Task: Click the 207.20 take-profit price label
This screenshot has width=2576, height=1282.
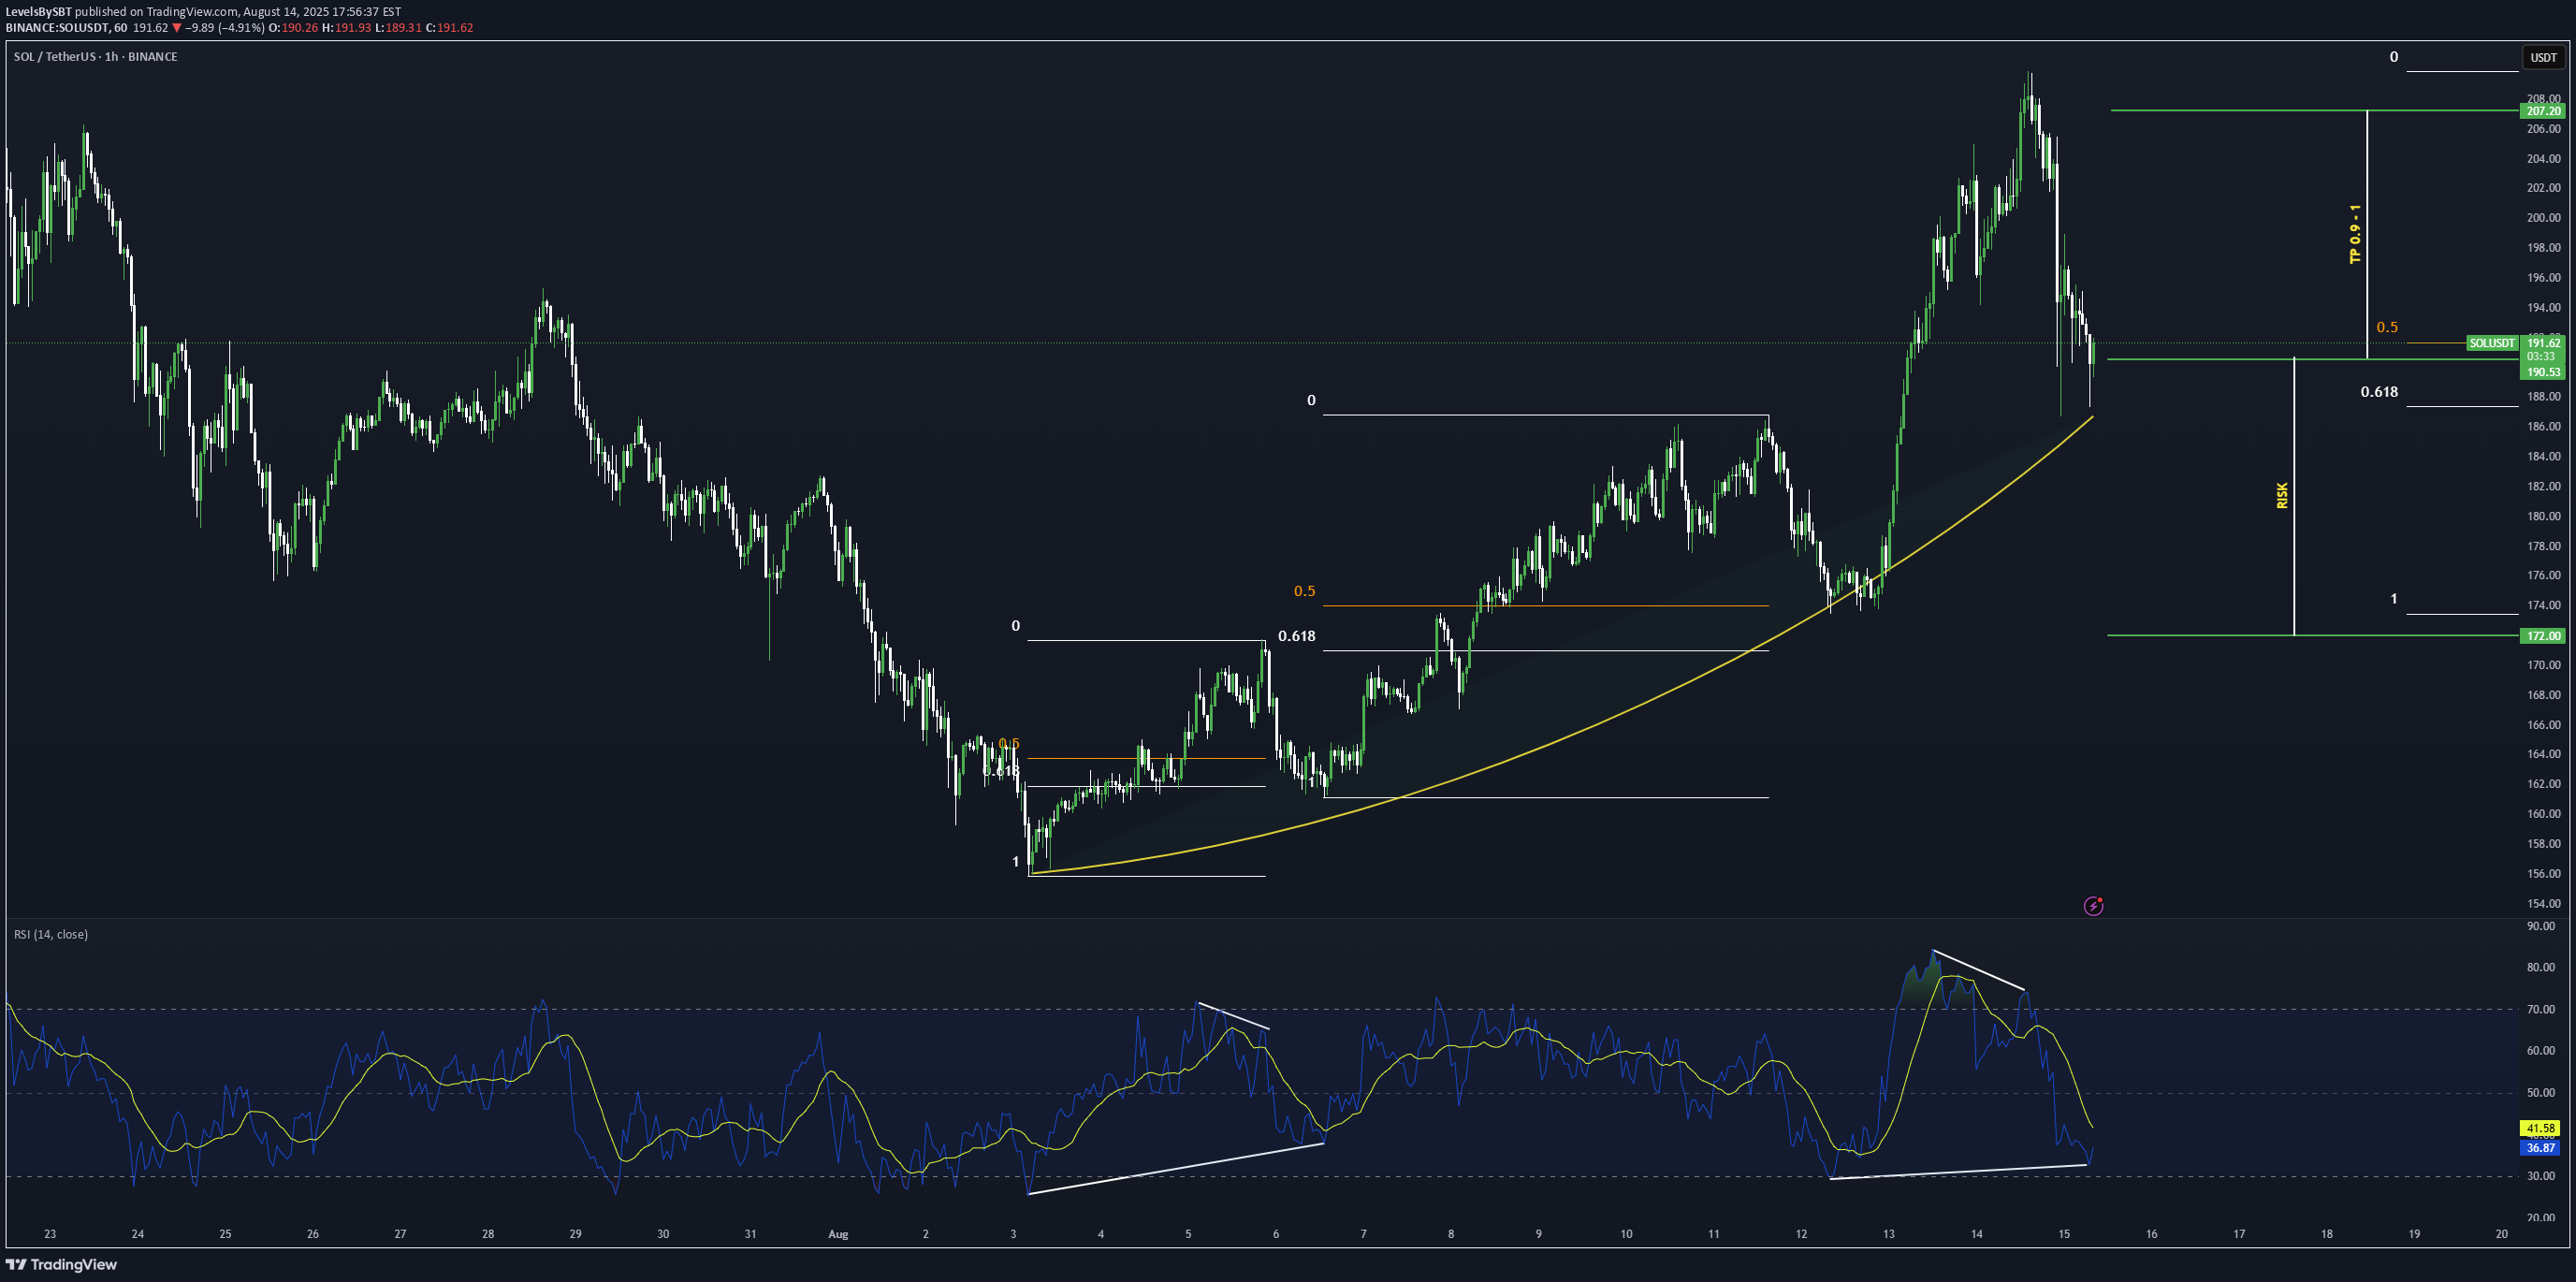Action: pyautogui.click(x=2543, y=111)
